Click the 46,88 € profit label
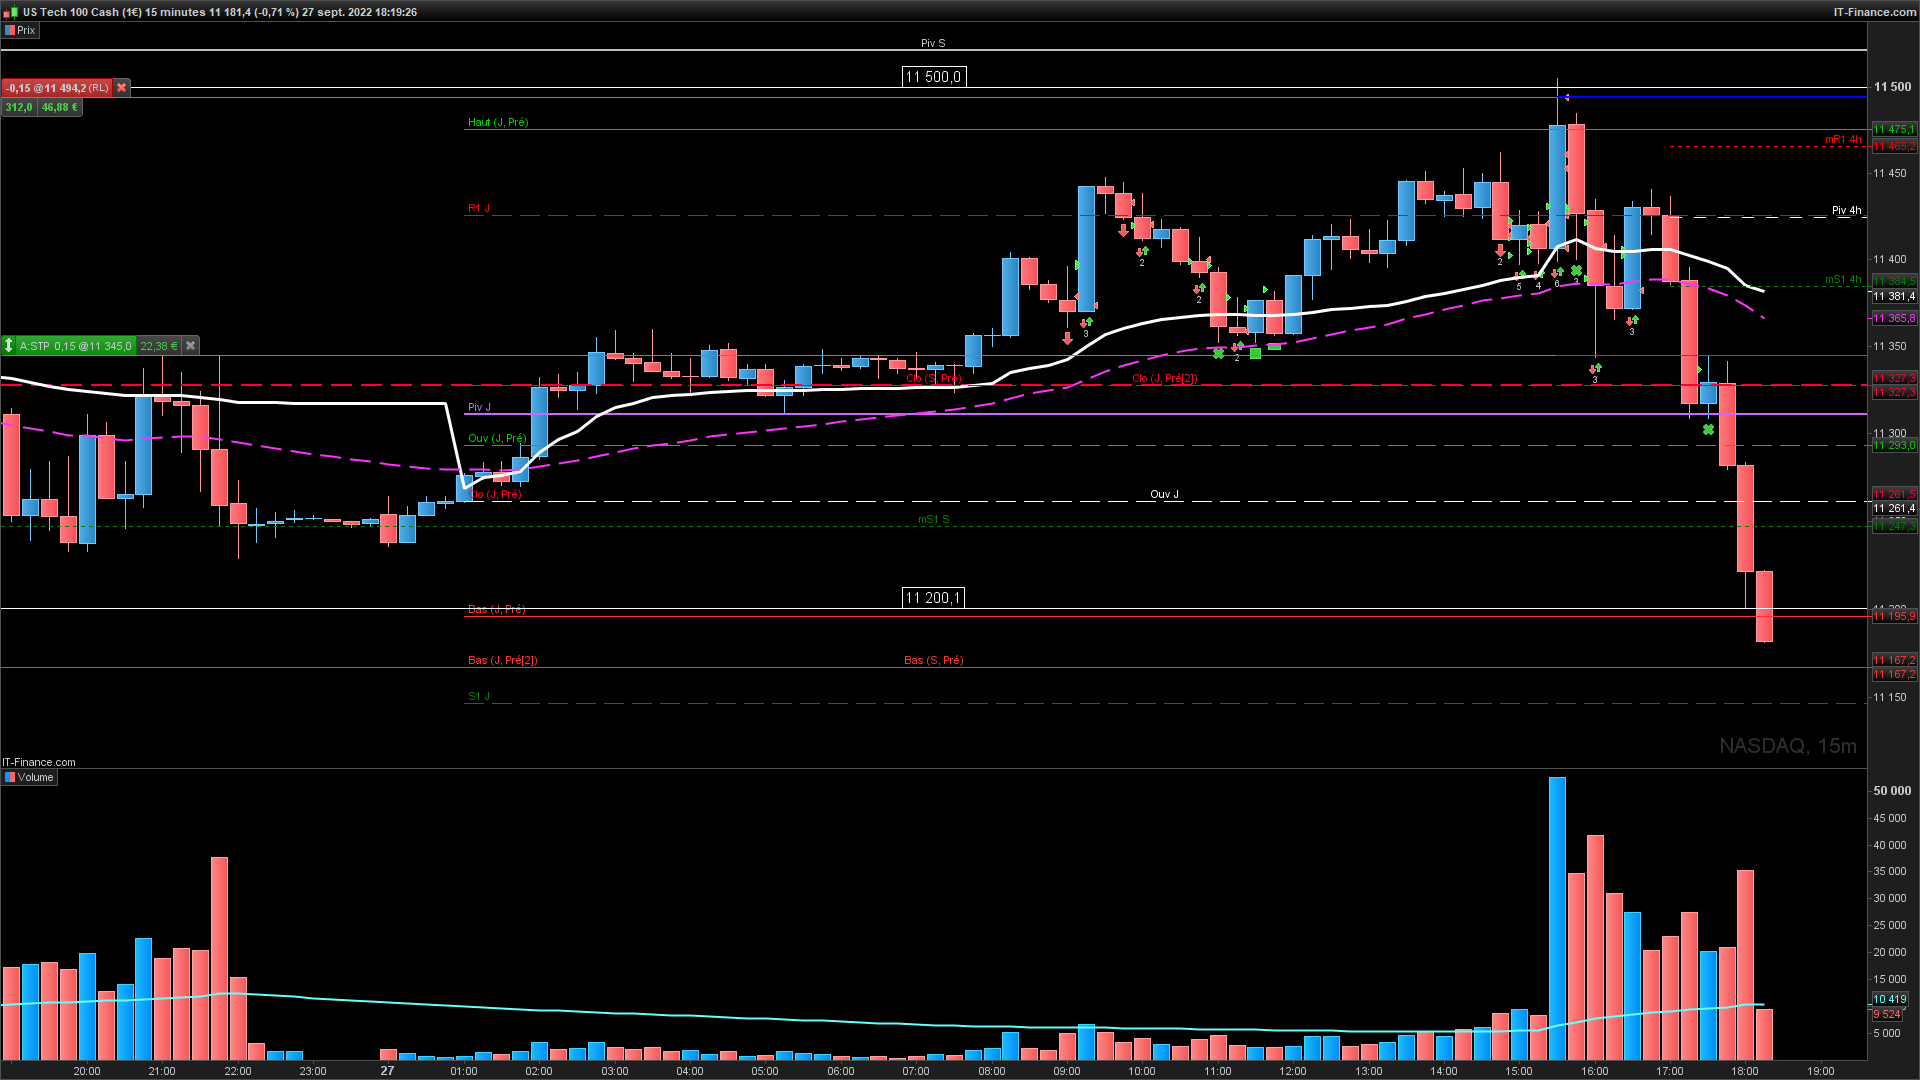The width and height of the screenshot is (1920, 1080). pos(60,107)
